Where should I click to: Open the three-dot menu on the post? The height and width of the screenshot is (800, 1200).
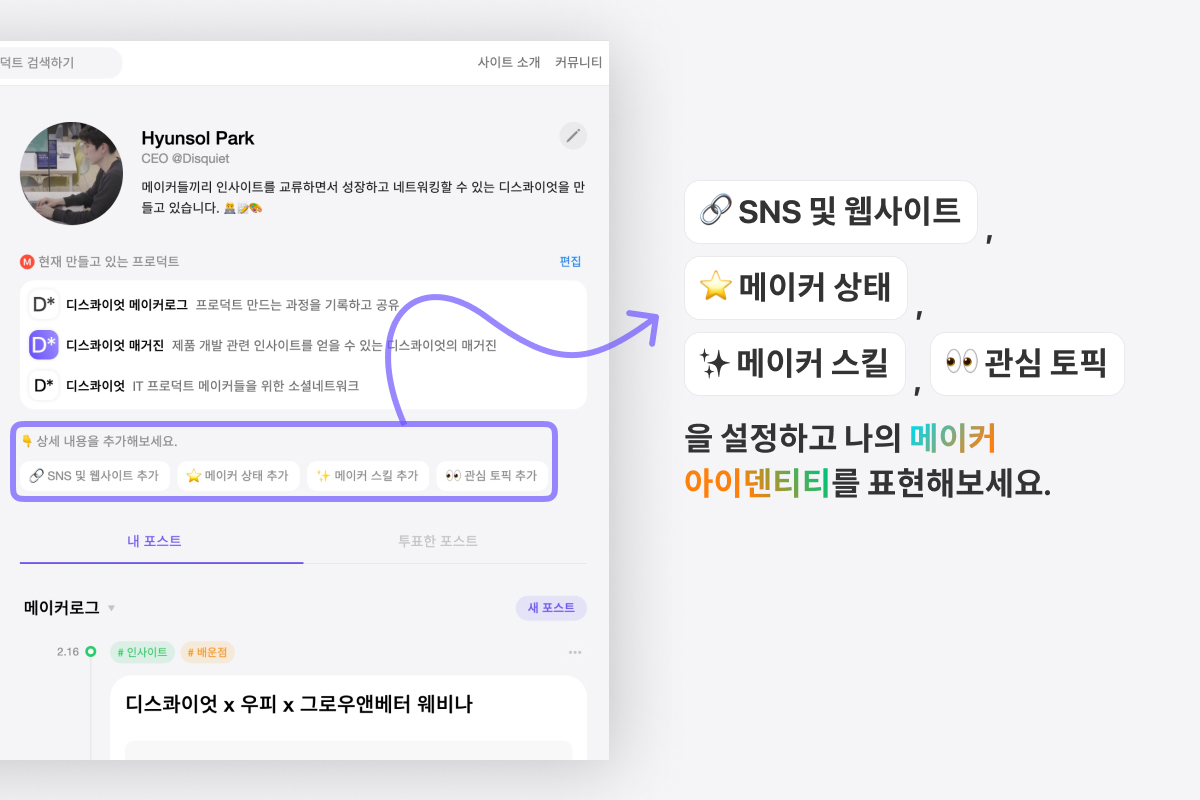(x=575, y=652)
